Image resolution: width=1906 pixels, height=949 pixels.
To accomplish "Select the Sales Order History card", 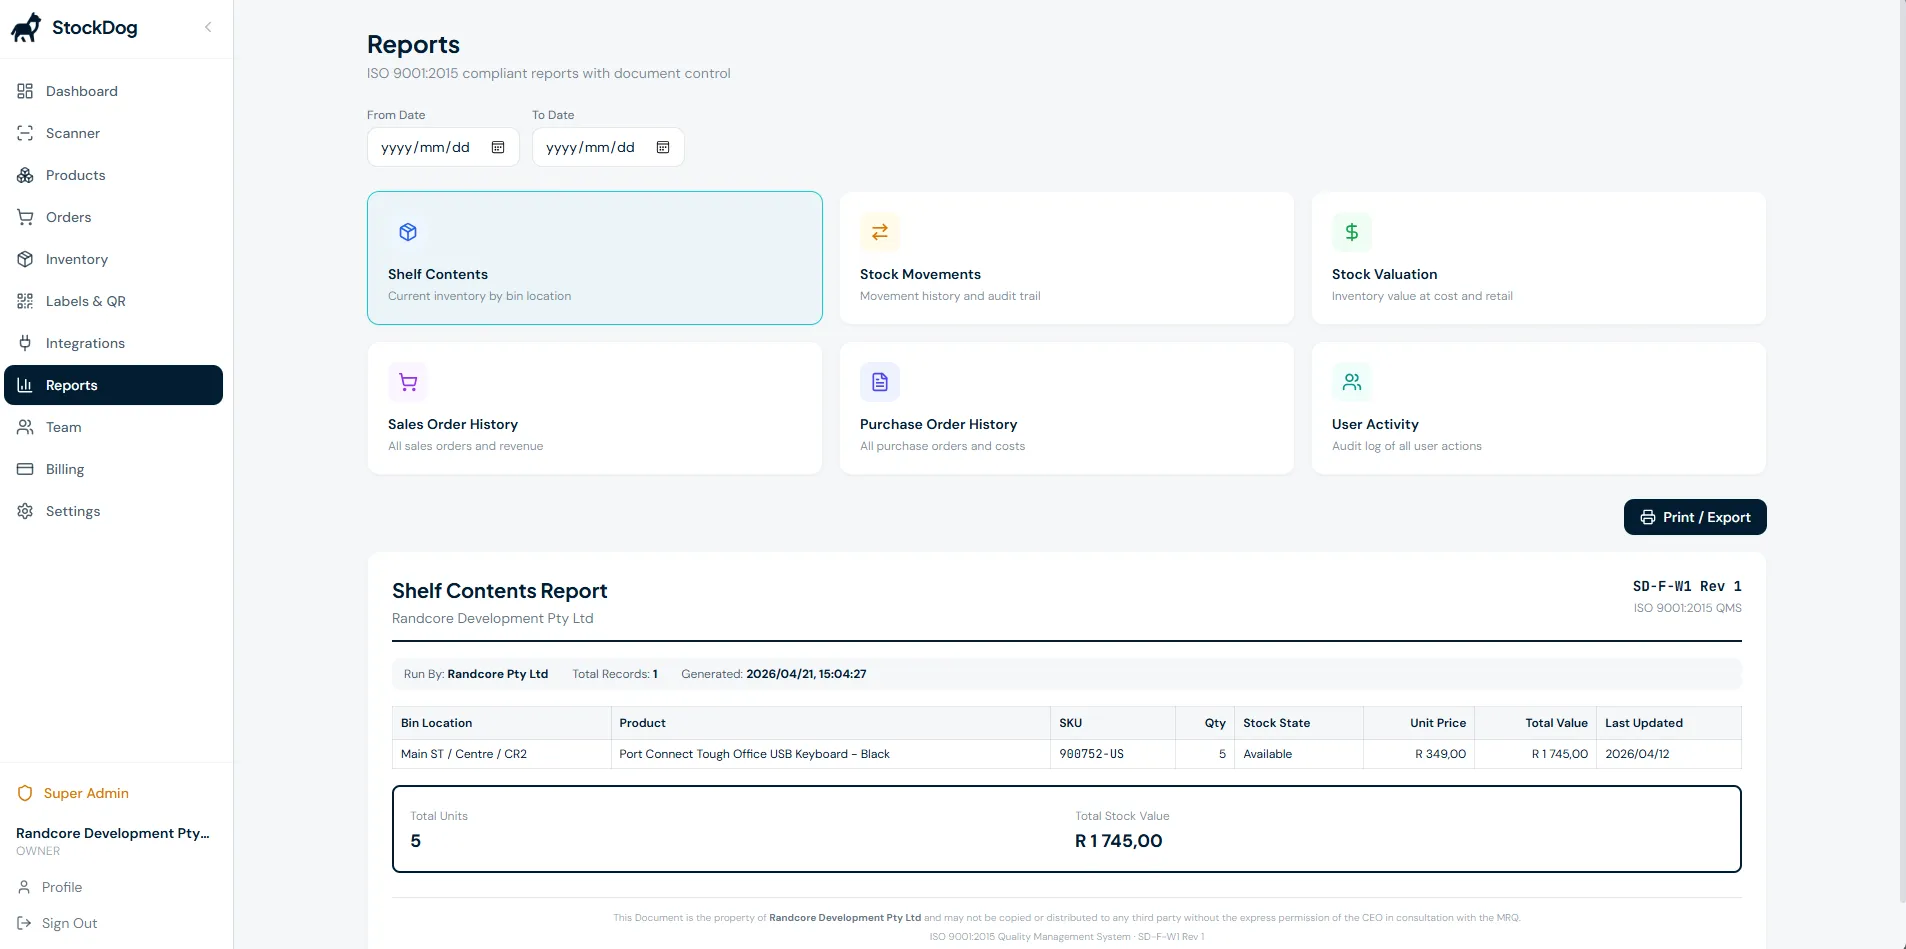I will [x=595, y=408].
